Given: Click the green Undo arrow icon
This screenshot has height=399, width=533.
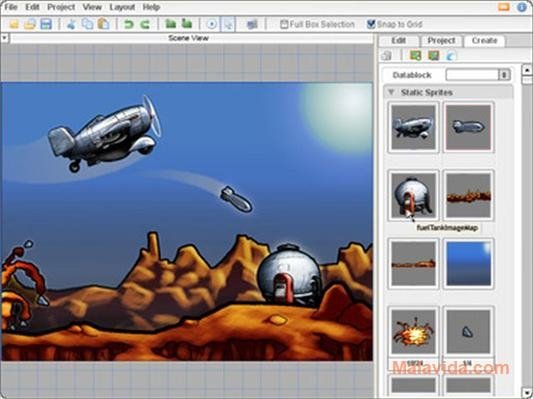Looking at the screenshot, I should 129,24.
